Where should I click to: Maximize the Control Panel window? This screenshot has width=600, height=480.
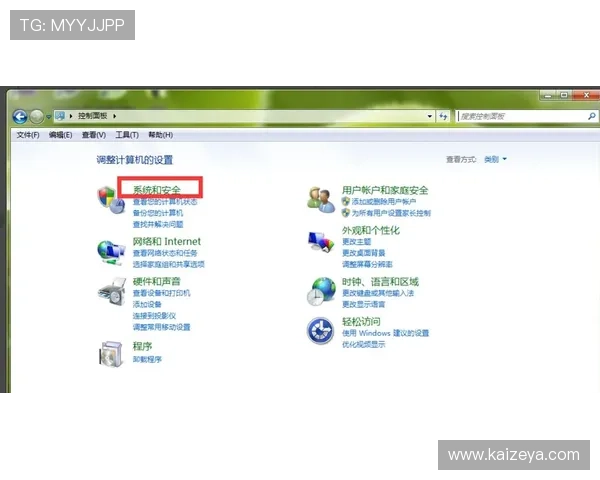pos(564,95)
